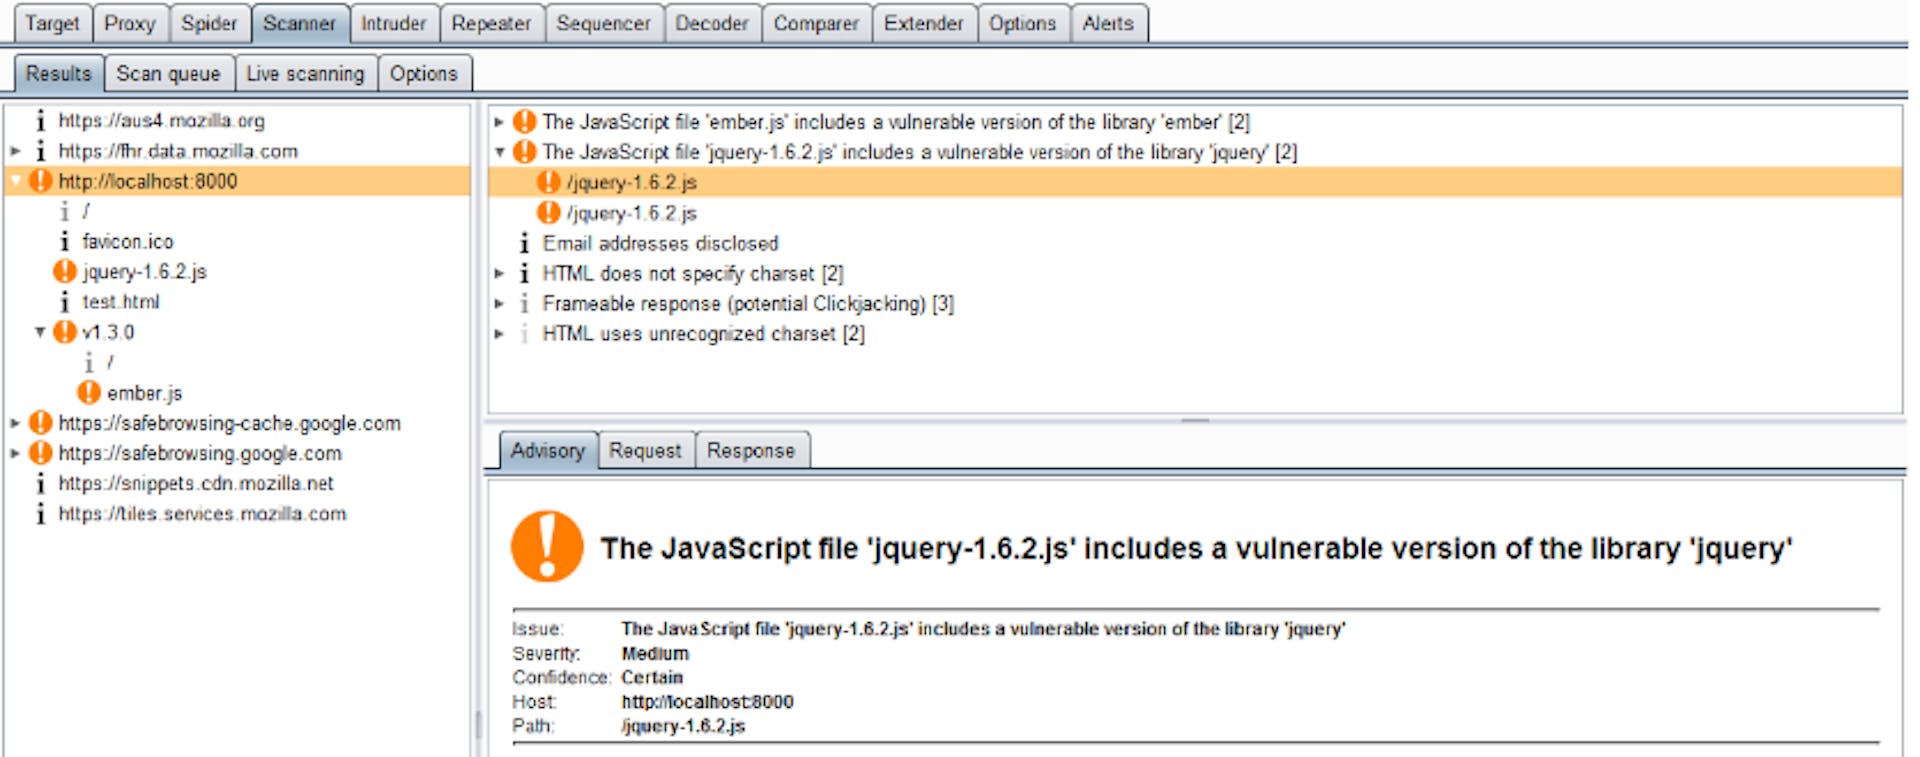Select https://snippets.cdn.mozilla.net in the site tree
The height and width of the screenshot is (757, 1920).
coord(195,483)
